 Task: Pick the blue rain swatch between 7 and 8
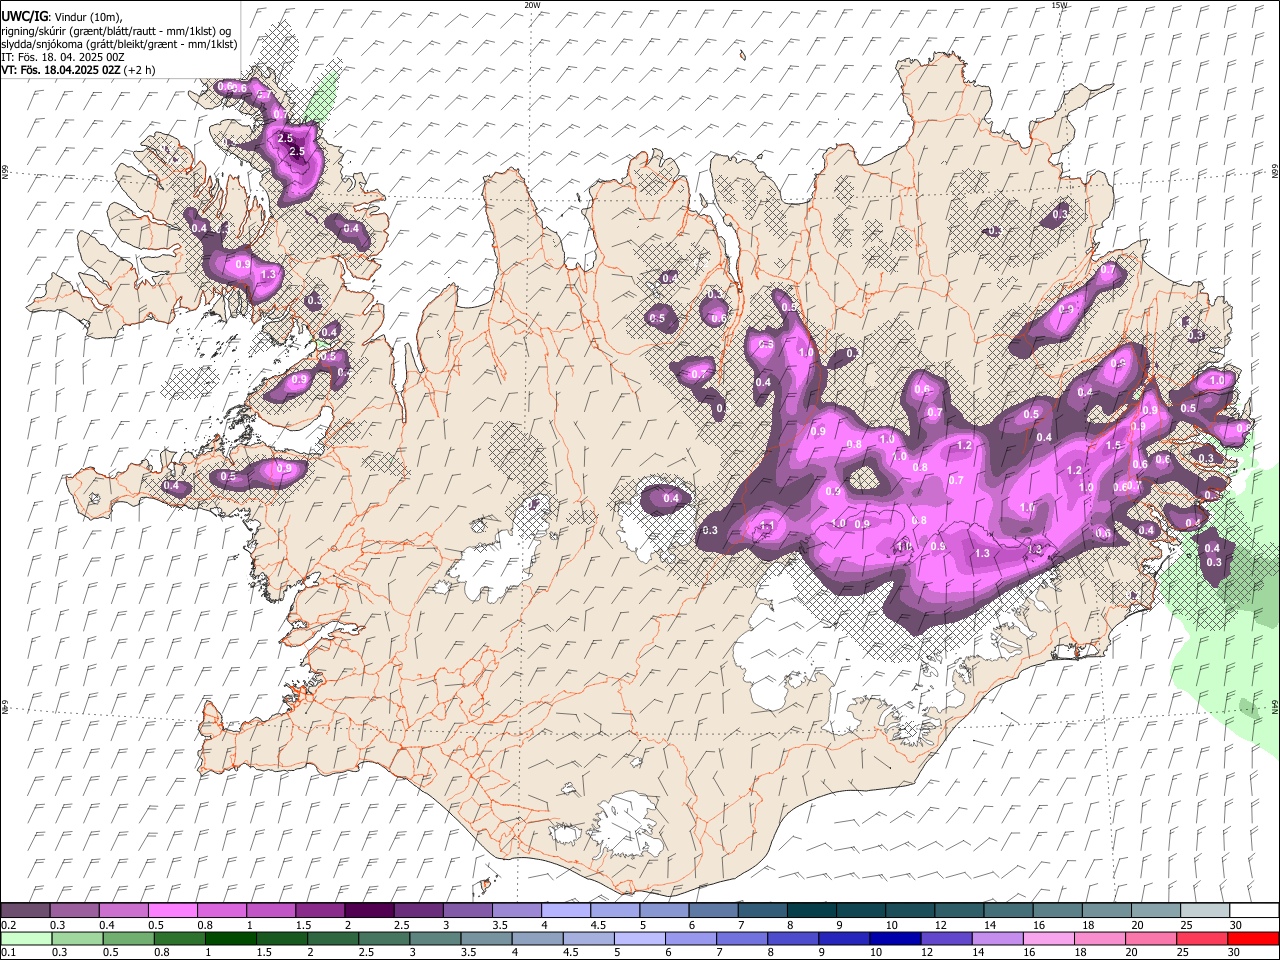pos(741,939)
